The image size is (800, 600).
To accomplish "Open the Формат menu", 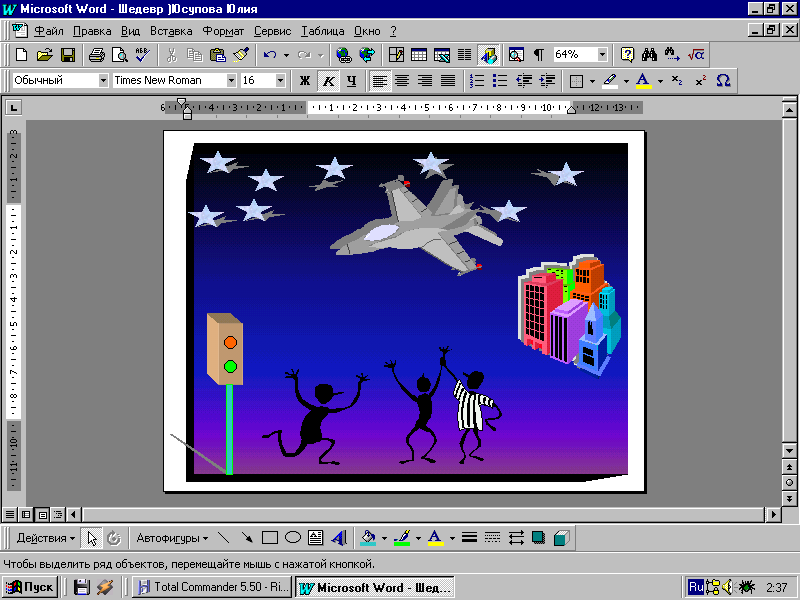I will pos(223,31).
